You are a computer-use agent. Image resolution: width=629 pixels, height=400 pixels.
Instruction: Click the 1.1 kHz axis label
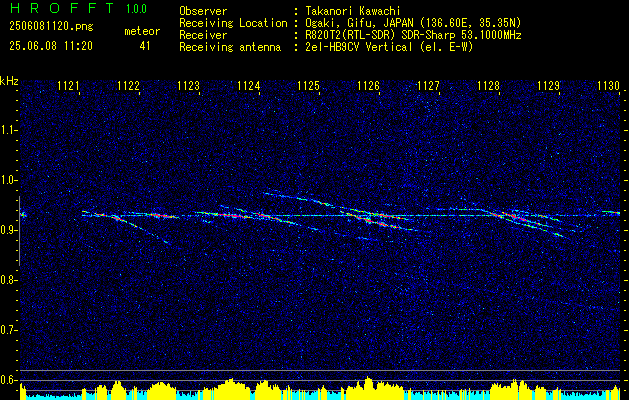[x=8, y=130]
